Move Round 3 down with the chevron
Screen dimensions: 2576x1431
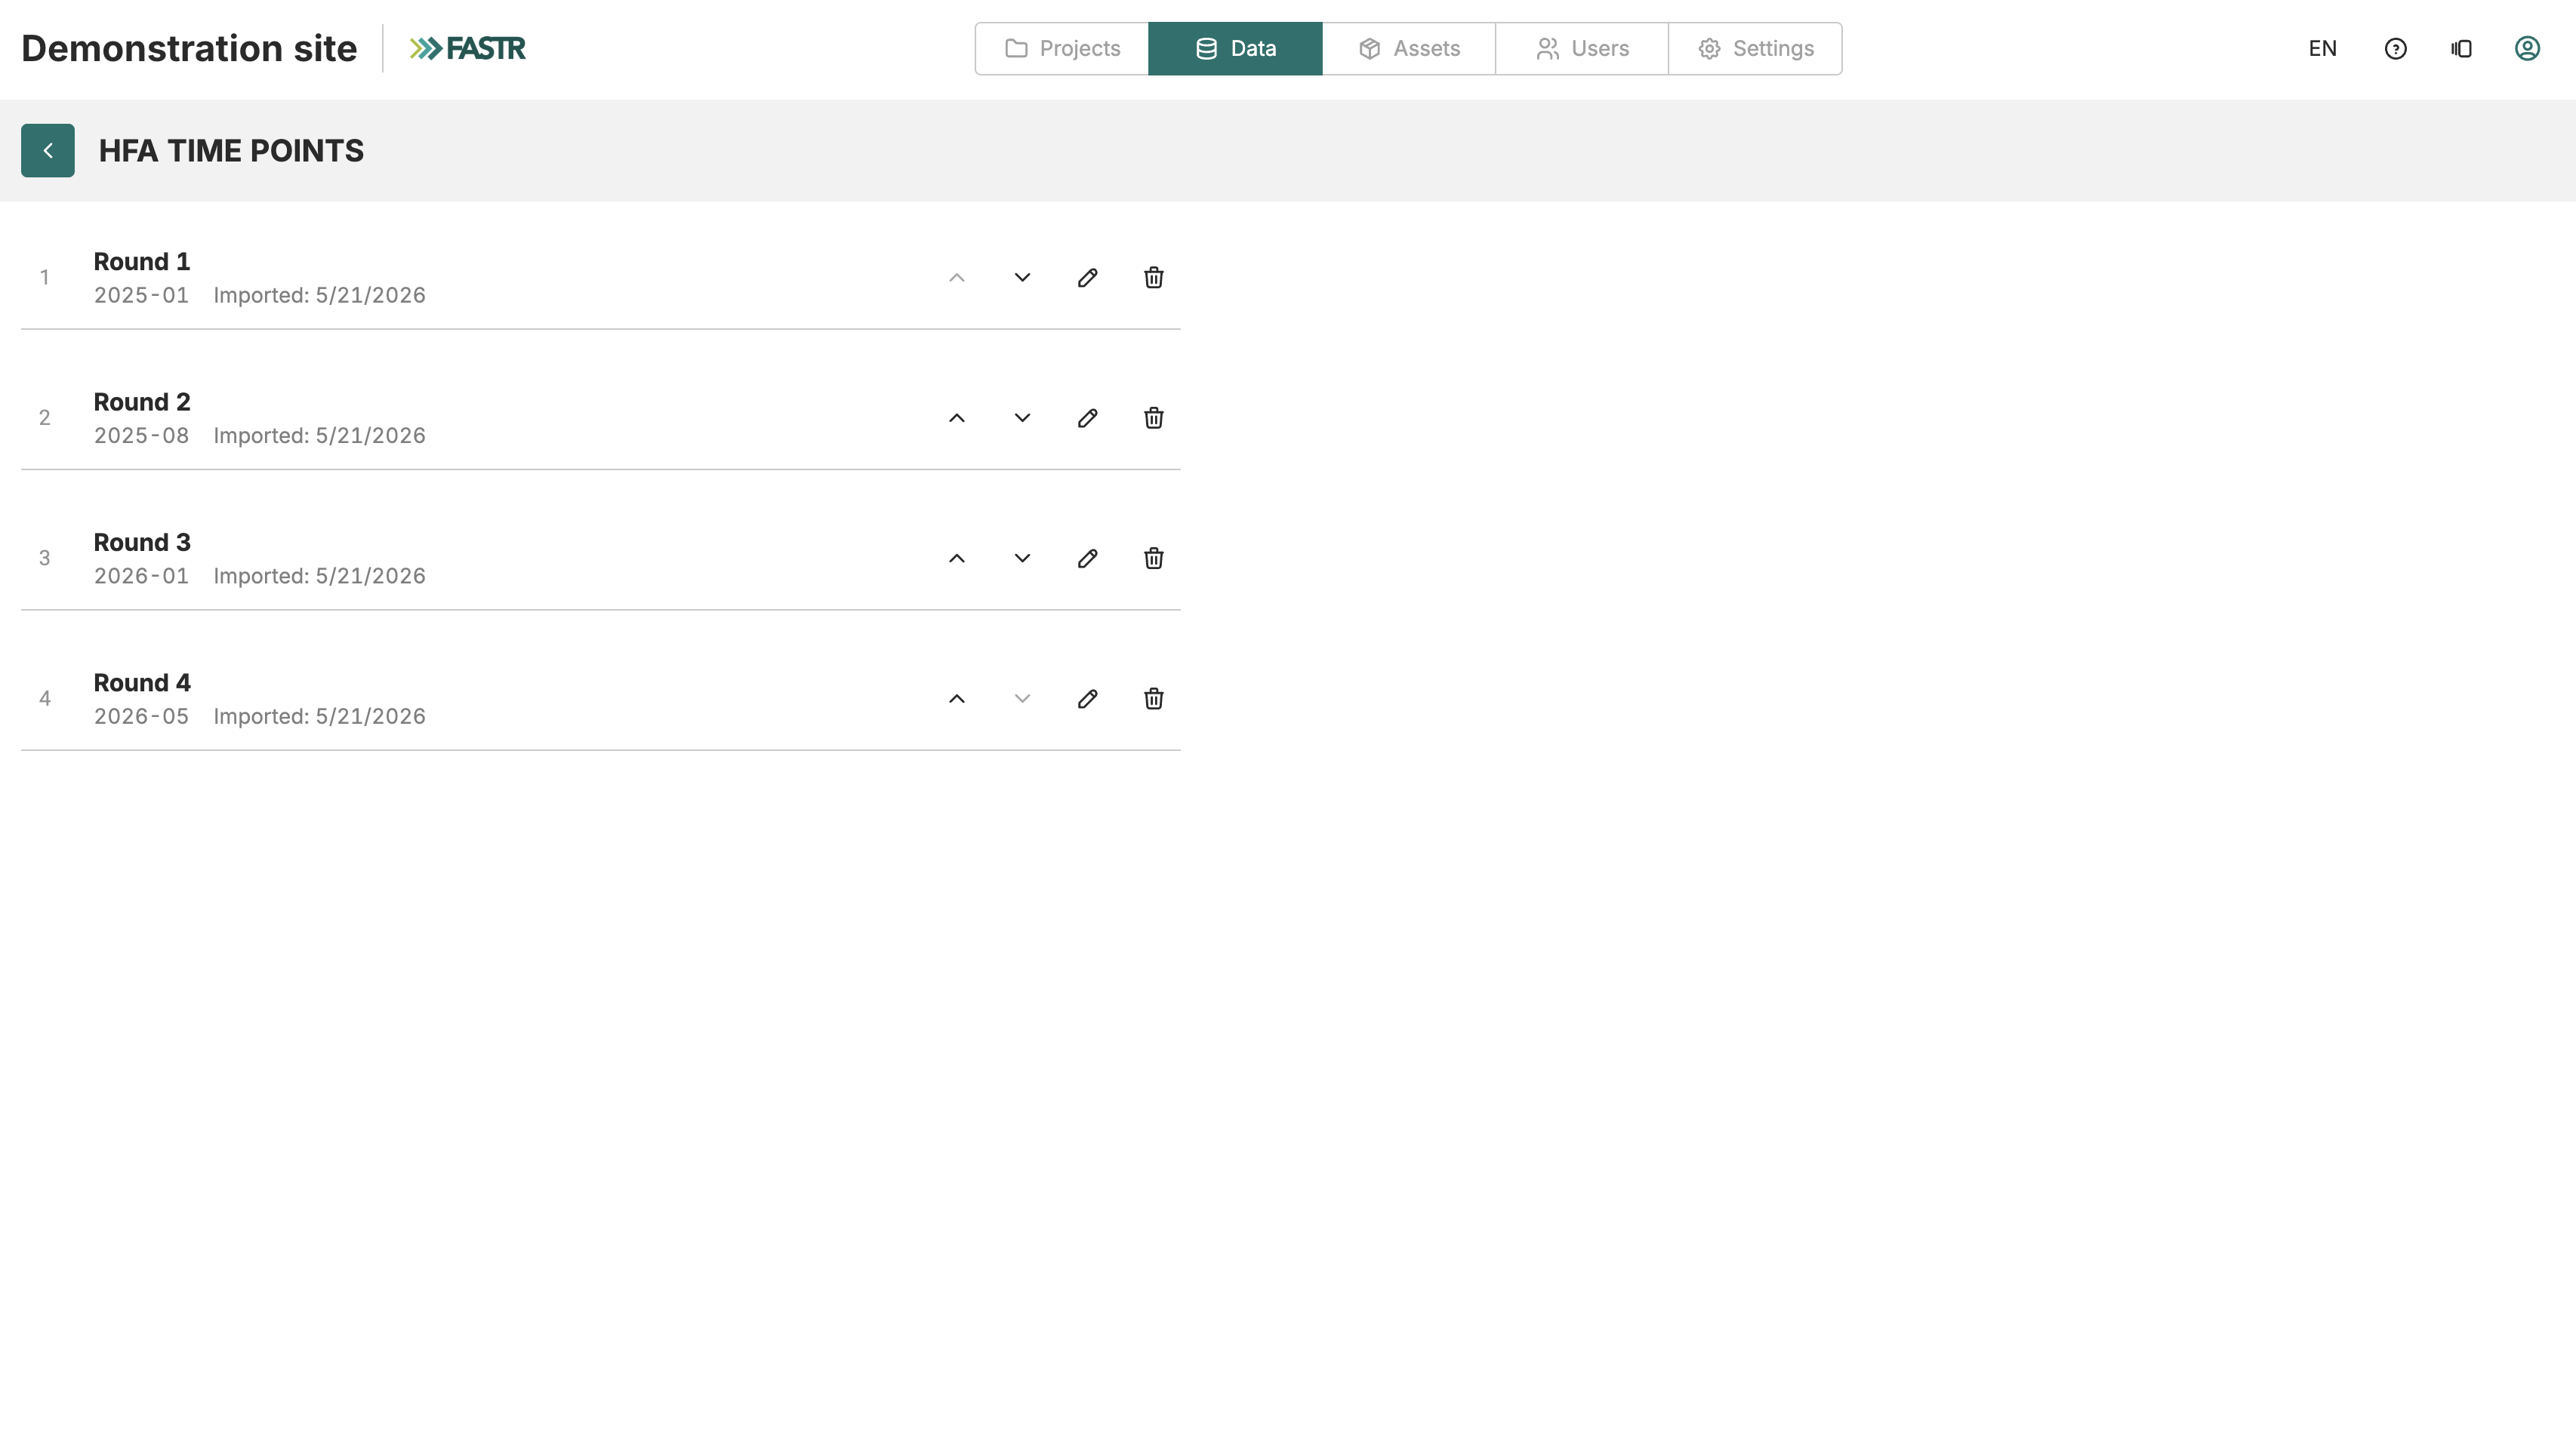tap(1022, 558)
